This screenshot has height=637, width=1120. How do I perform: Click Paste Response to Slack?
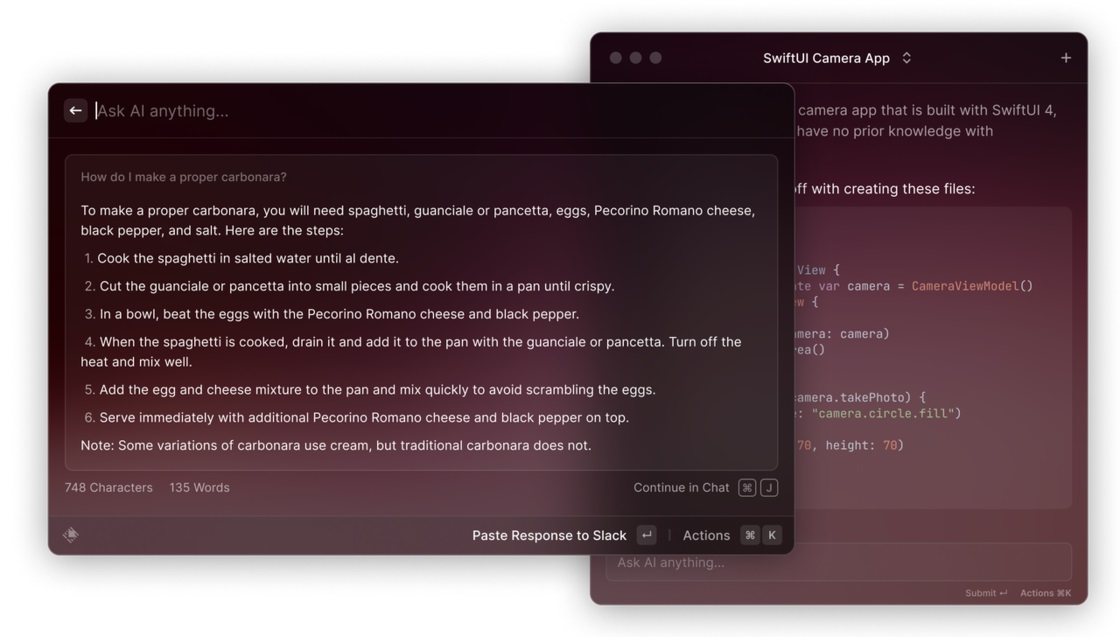point(549,535)
